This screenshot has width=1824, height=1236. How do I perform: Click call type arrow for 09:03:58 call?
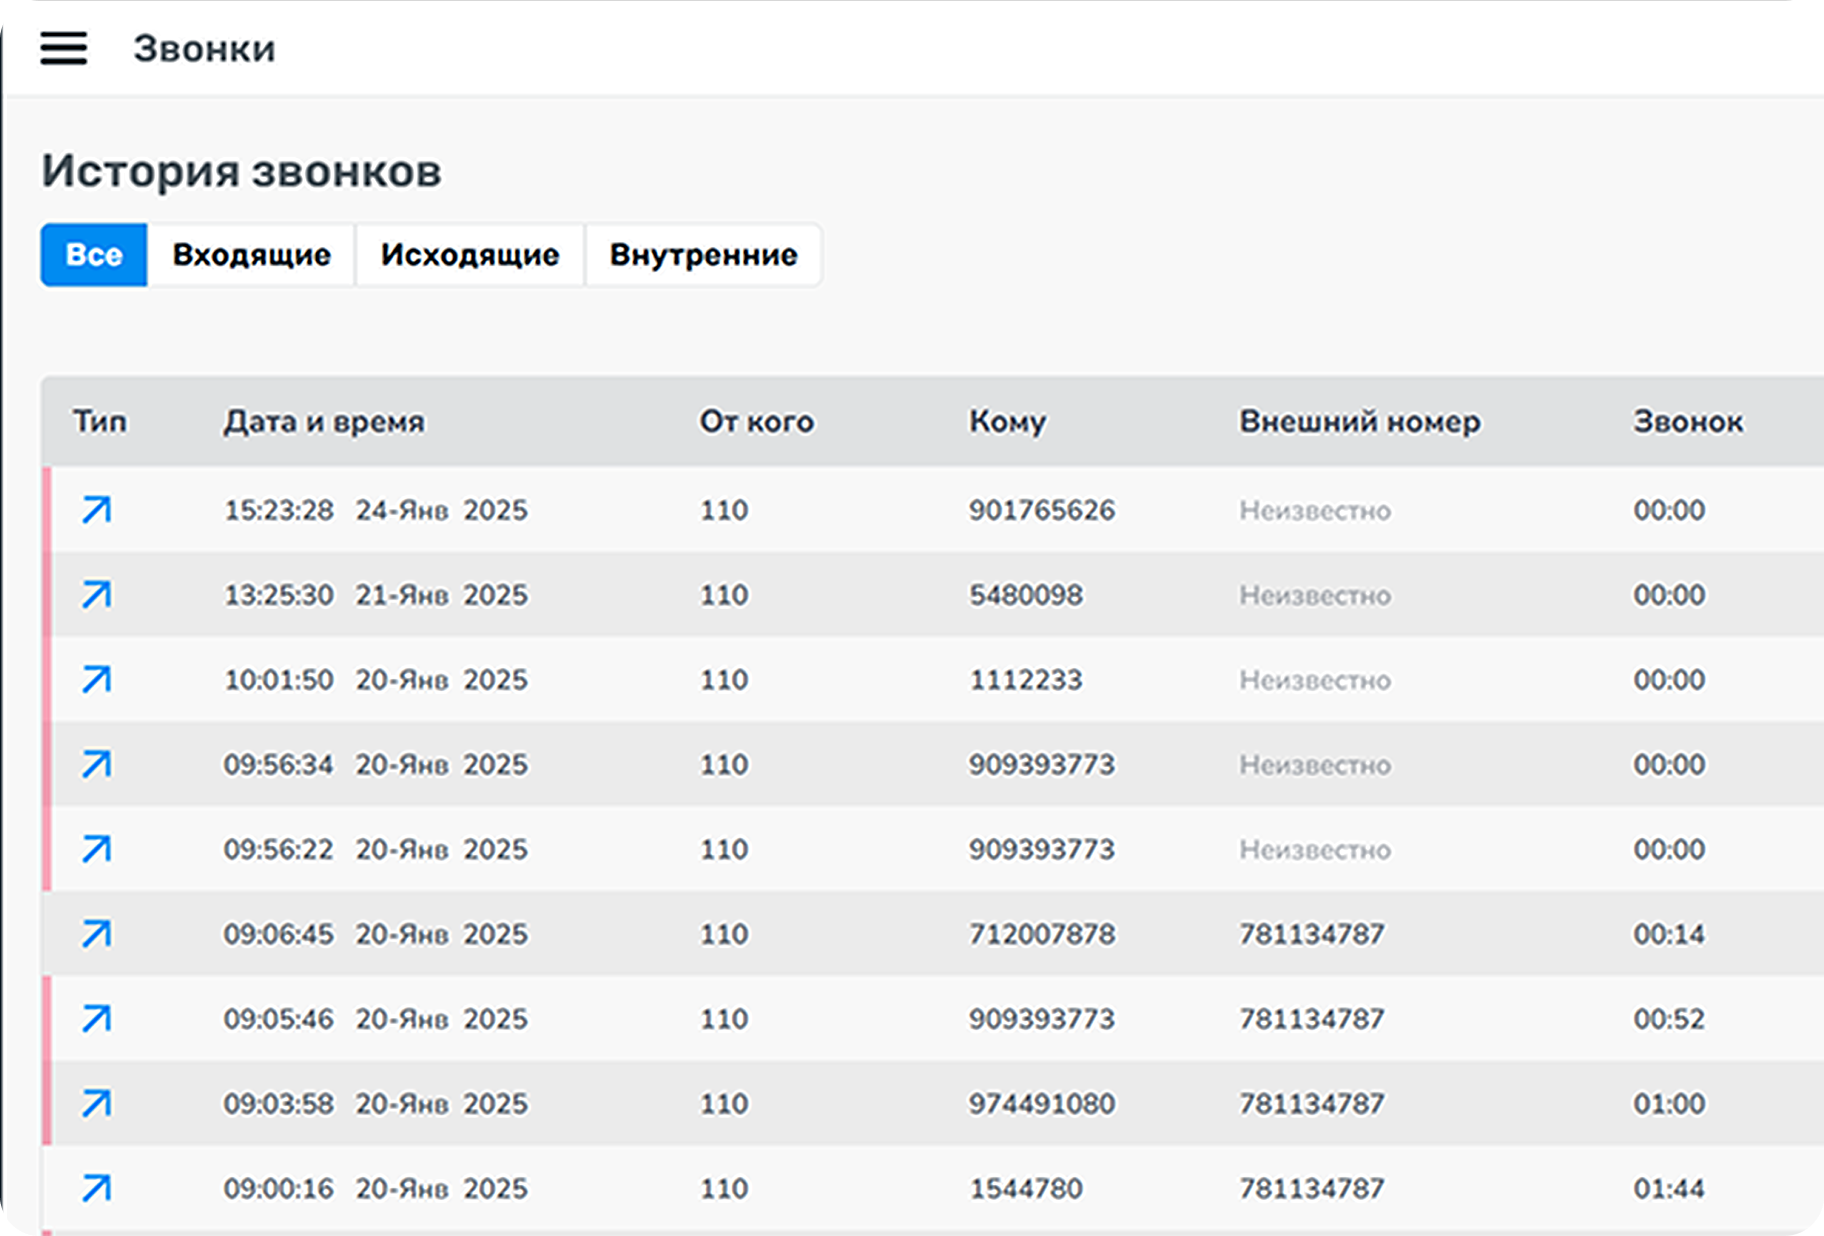pos(96,1104)
